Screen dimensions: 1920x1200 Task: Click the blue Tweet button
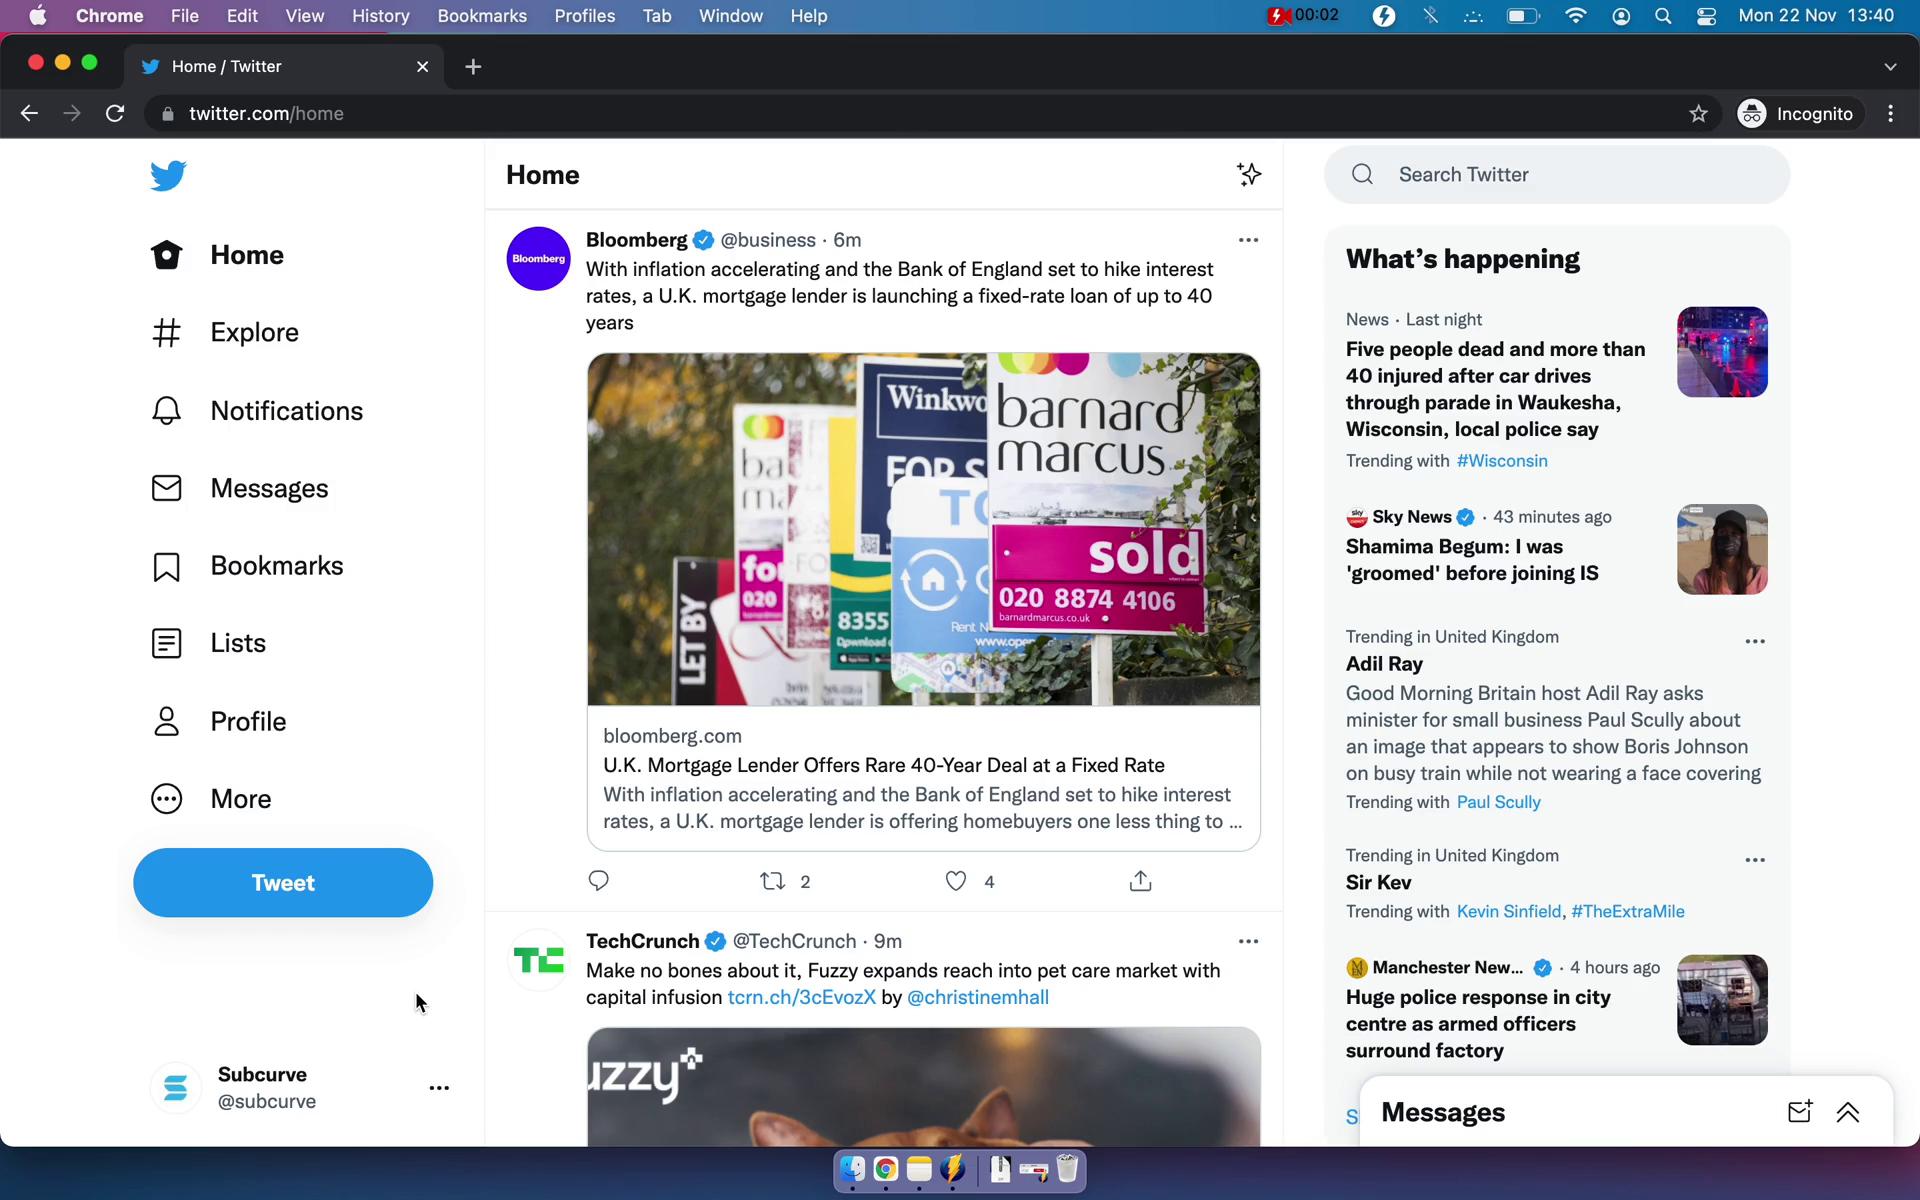coord(283,882)
